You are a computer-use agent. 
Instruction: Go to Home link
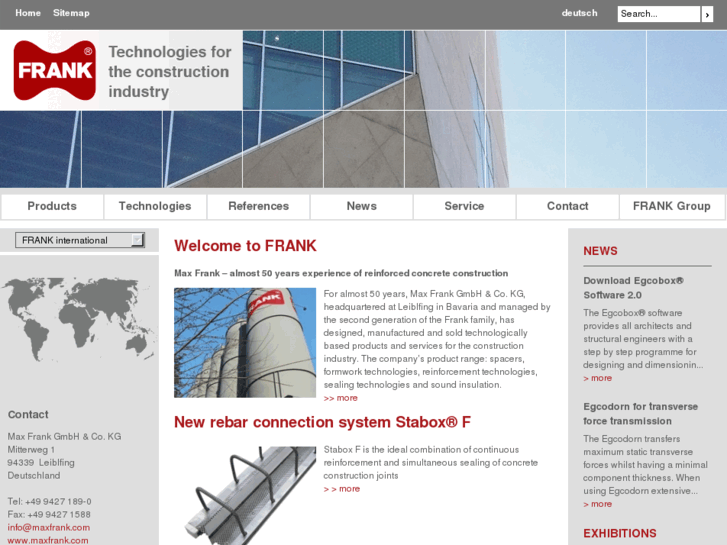(28, 13)
